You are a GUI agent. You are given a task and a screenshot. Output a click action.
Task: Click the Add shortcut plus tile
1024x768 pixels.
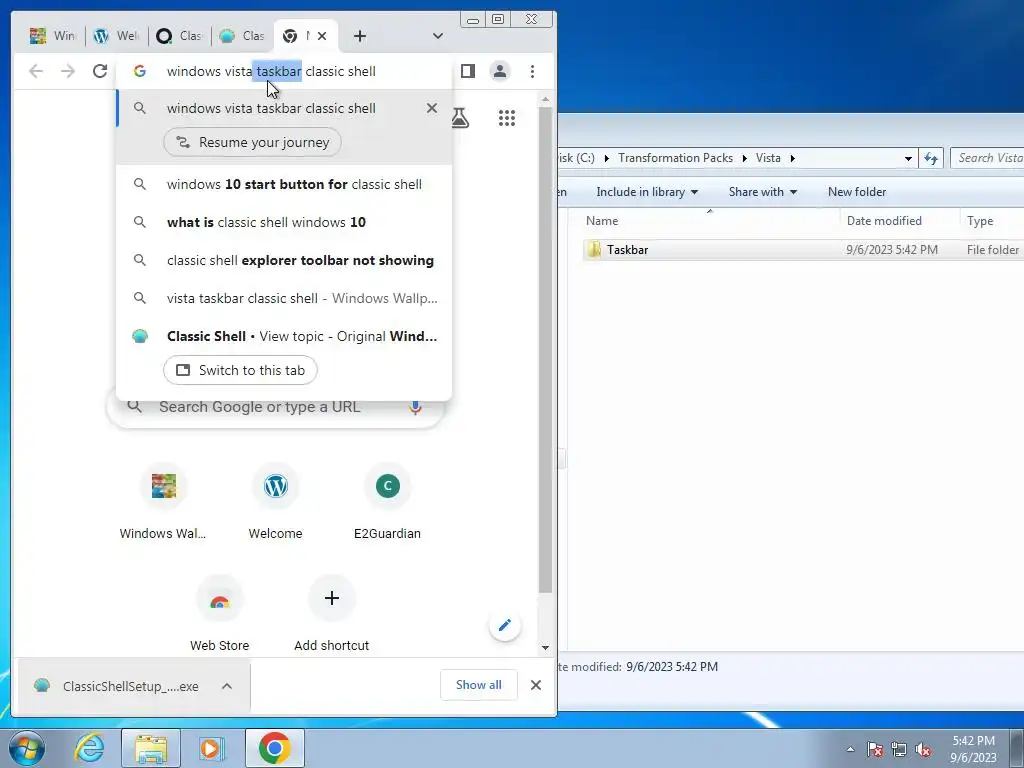point(332,615)
